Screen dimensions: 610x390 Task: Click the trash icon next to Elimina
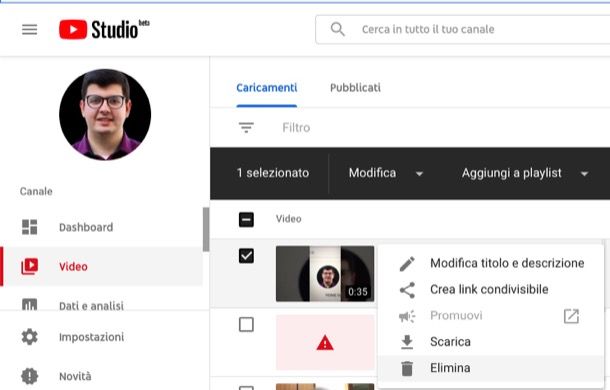click(x=407, y=368)
